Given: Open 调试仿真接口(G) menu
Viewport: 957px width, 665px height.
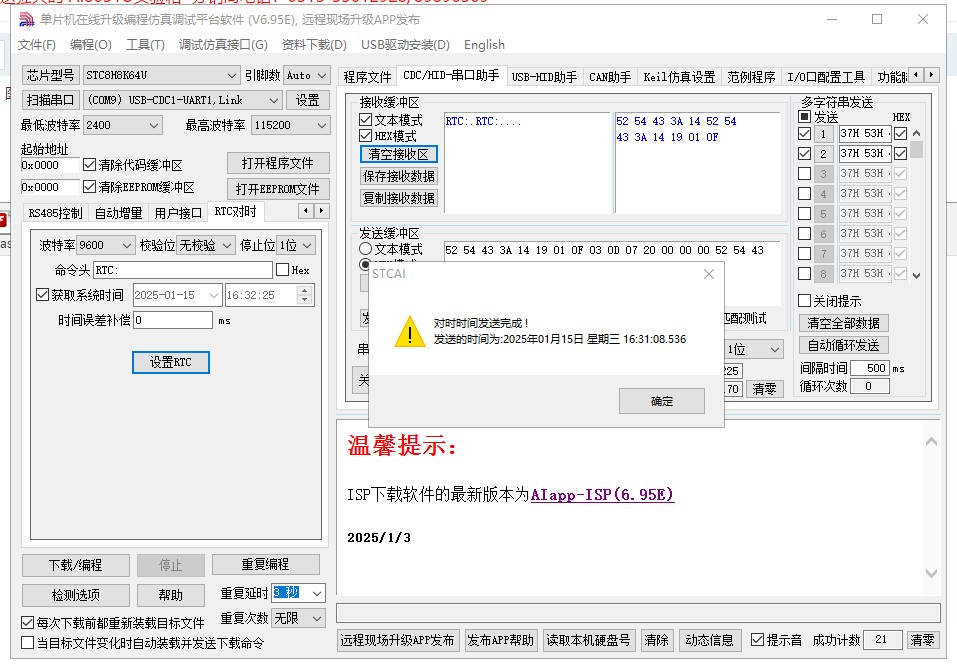Looking at the screenshot, I should point(223,45).
